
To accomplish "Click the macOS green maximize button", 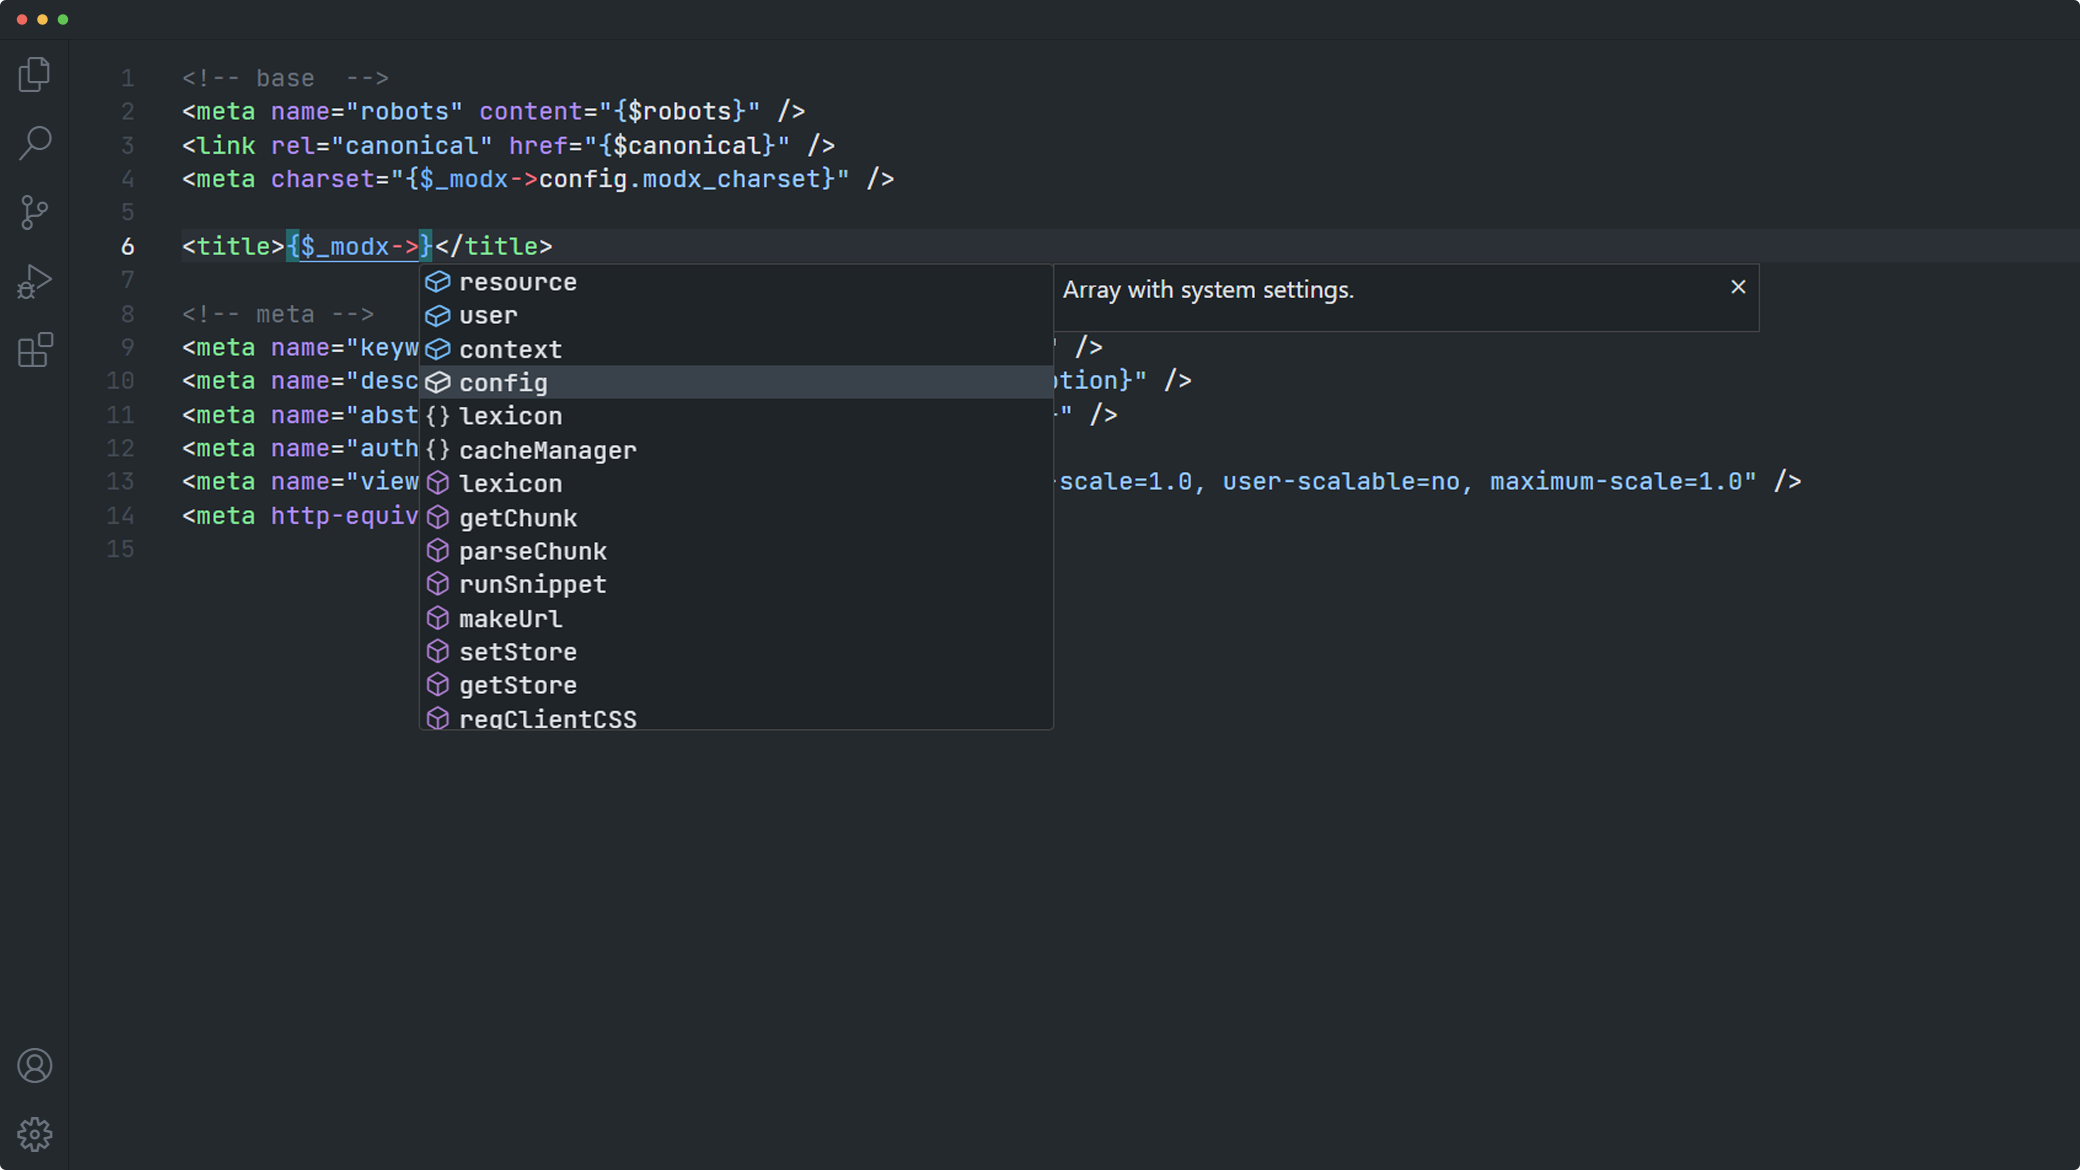I will [63, 19].
